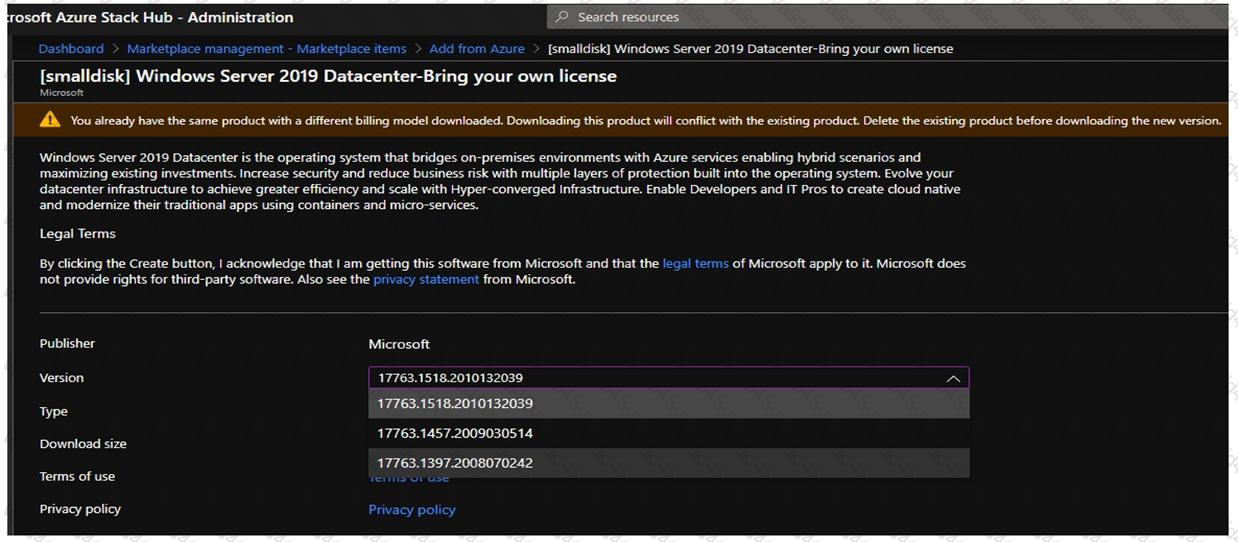Collapse the Version dropdown arrow

click(953, 378)
